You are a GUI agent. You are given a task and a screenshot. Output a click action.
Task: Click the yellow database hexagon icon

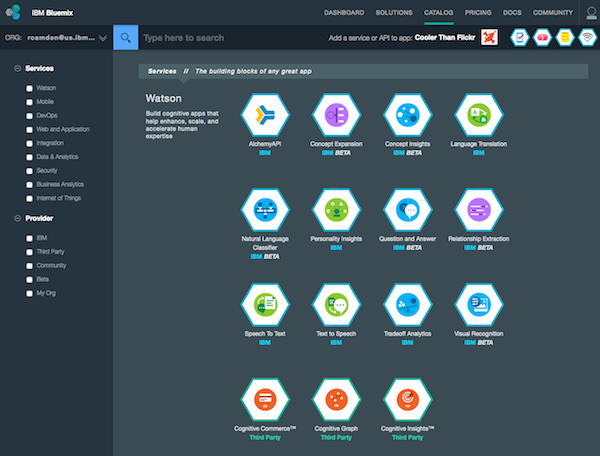pos(565,37)
